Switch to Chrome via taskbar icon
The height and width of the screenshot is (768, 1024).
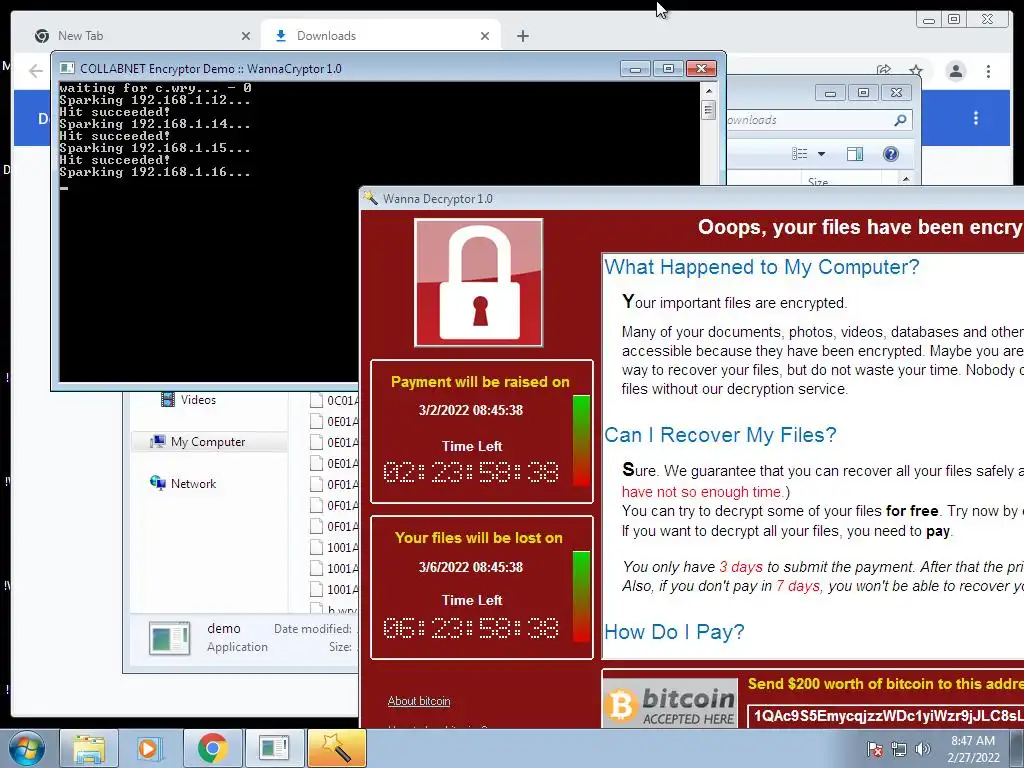(x=212, y=748)
